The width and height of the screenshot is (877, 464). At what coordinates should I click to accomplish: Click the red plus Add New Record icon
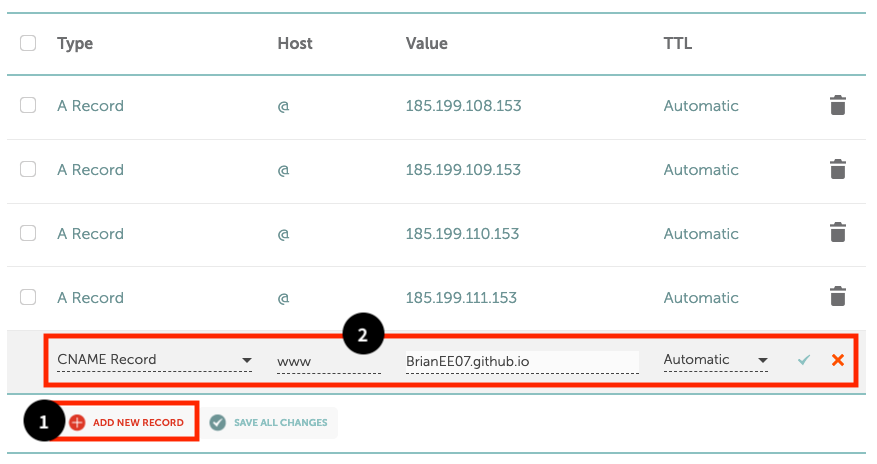pos(77,423)
